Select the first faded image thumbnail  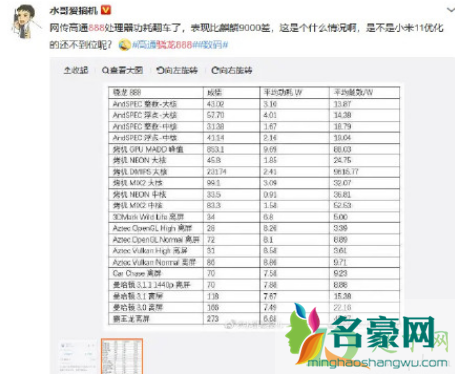point(77,356)
